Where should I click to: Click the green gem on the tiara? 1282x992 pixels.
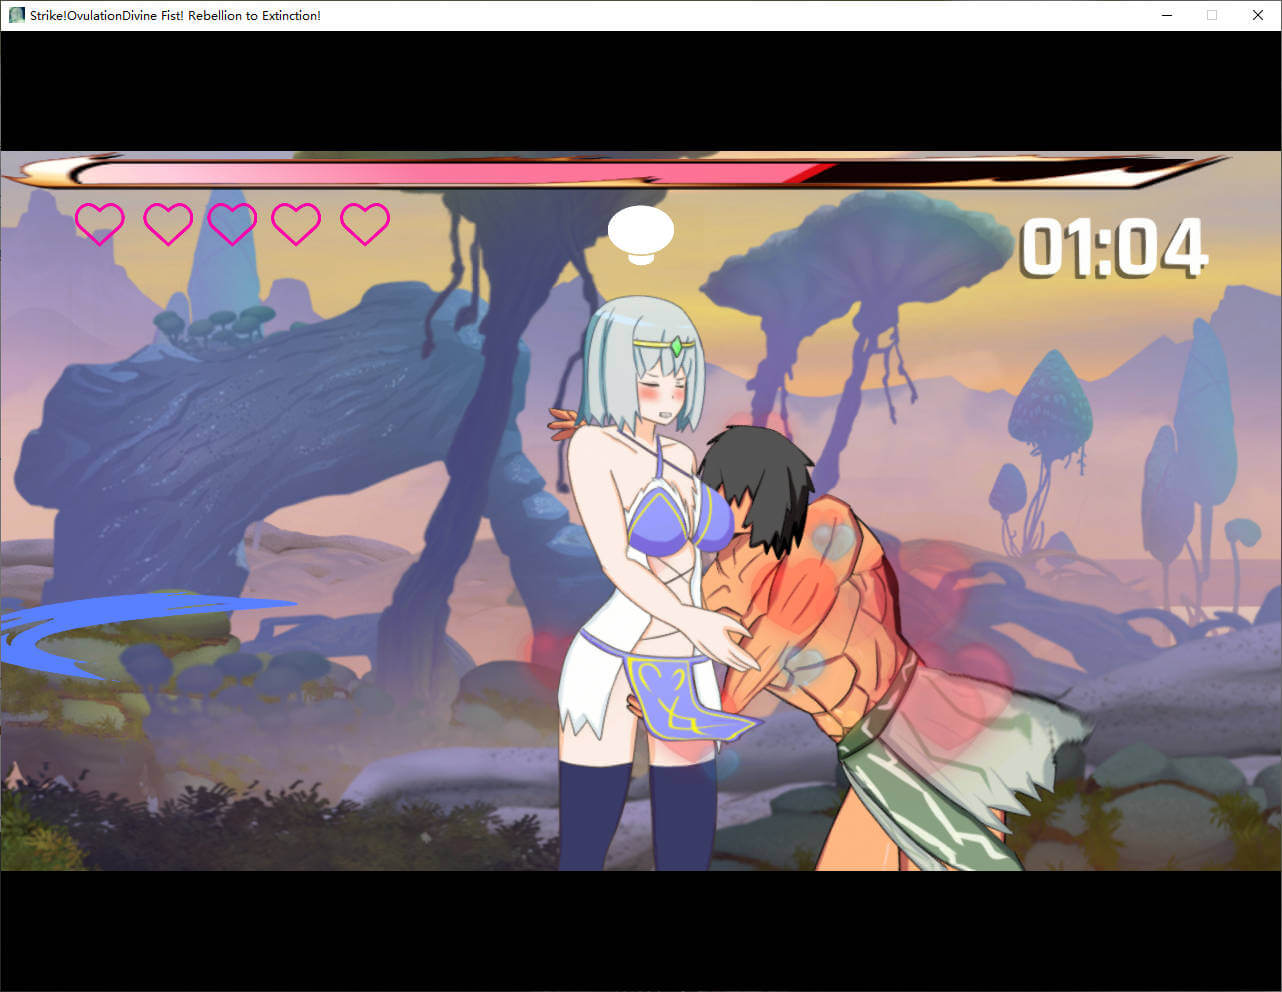[x=677, y=347]
